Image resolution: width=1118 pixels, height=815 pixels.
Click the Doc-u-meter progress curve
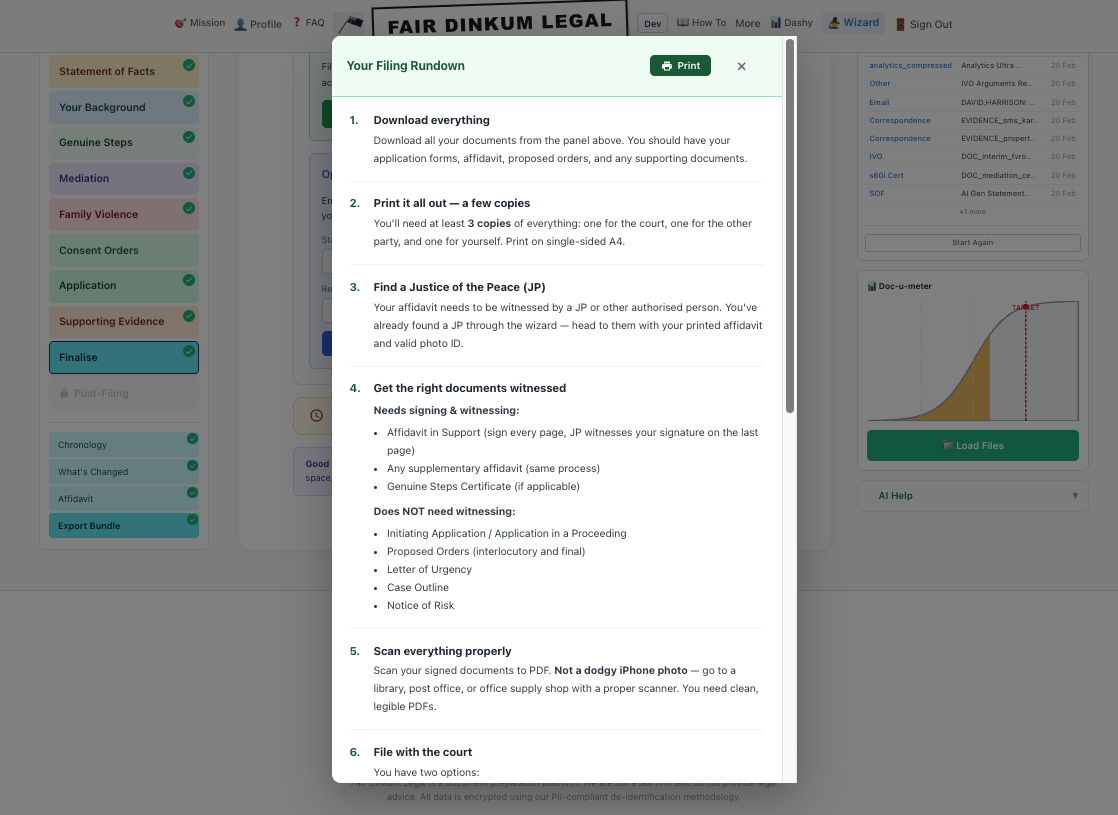[x=973, y=361]
